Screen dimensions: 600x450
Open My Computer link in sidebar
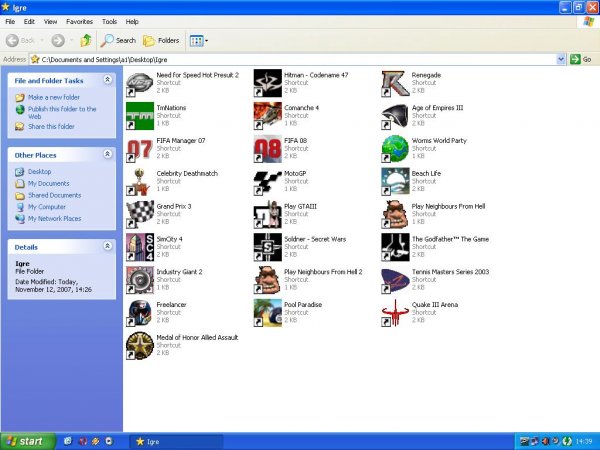pos(47,207)
